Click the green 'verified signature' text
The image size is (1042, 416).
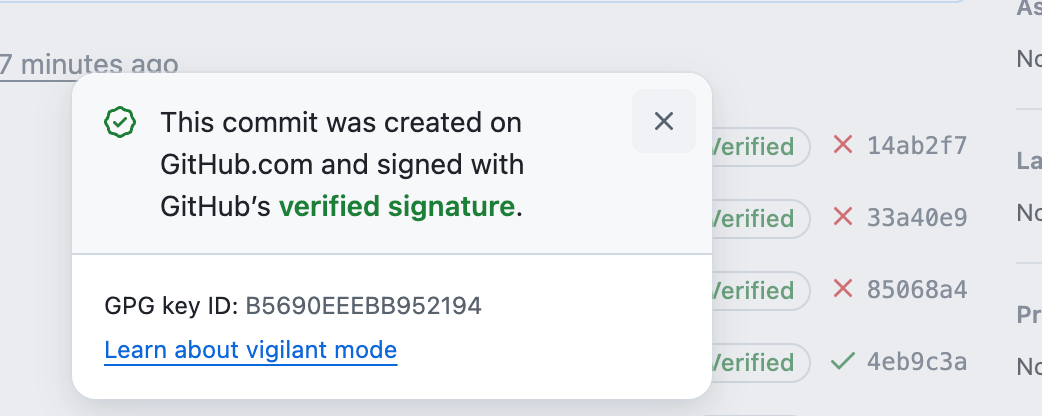pos(397,207)
